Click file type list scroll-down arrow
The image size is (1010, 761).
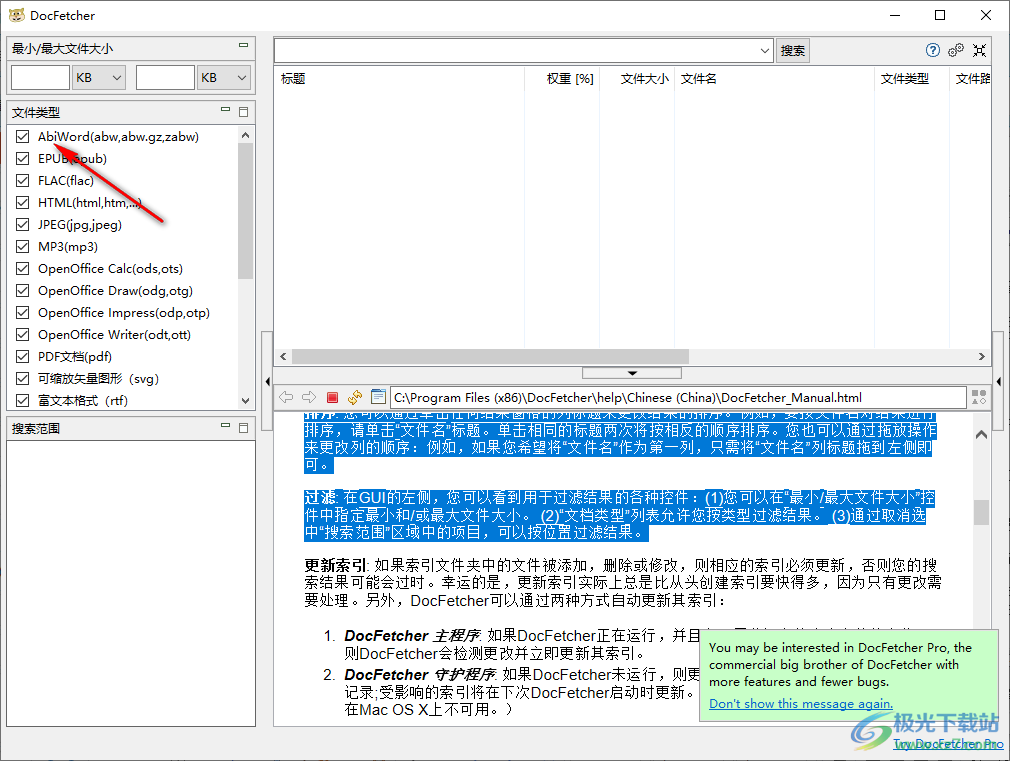click(245, 400)
